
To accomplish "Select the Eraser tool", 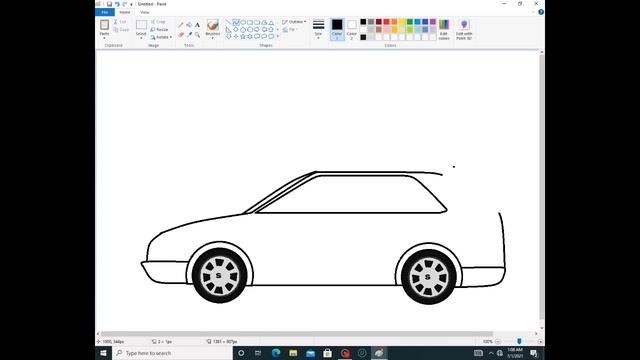I will coord(181,35).
